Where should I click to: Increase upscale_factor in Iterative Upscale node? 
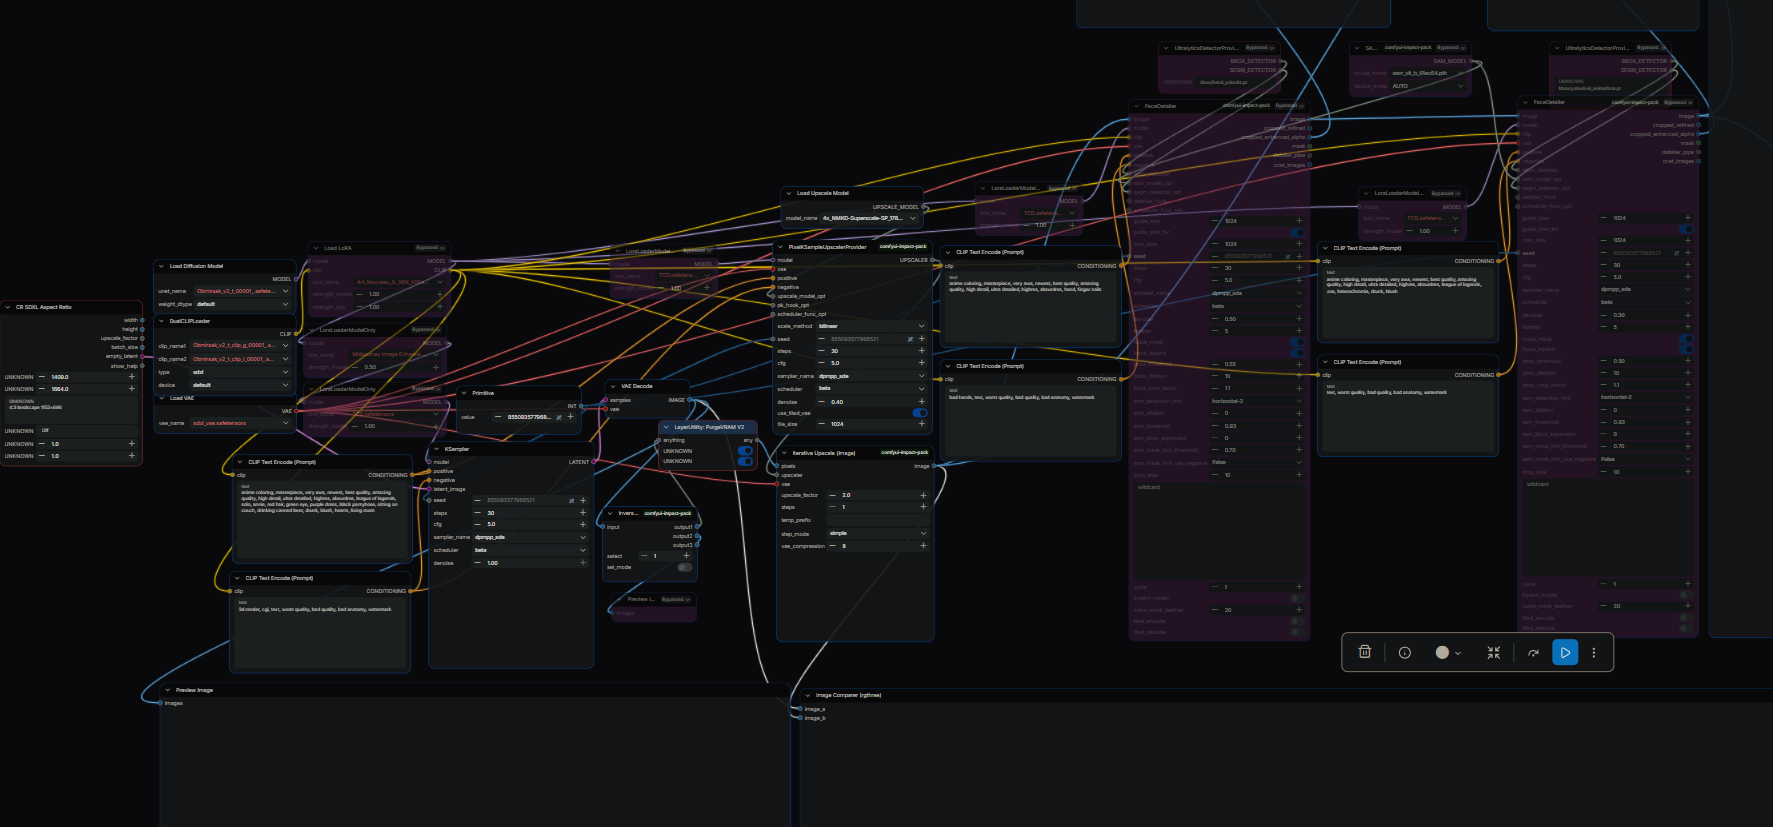click(923, 495)
